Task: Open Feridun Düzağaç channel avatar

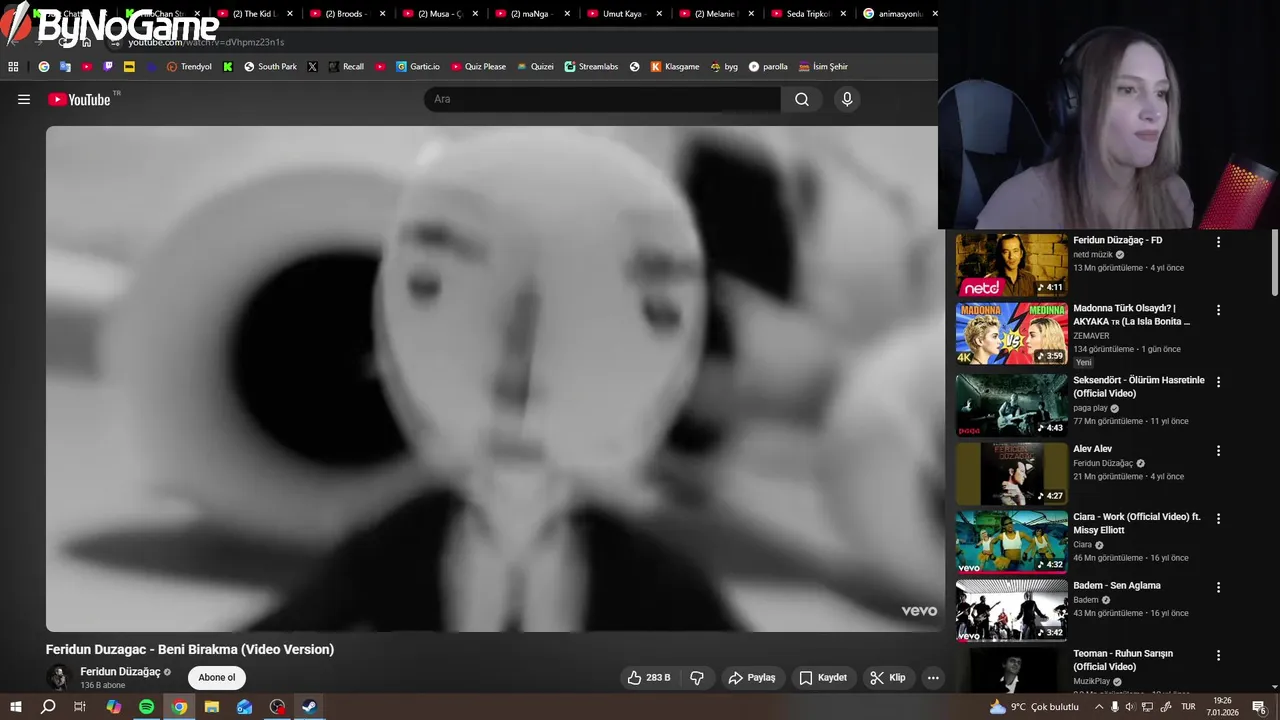Action: click(x=59, y=677)
